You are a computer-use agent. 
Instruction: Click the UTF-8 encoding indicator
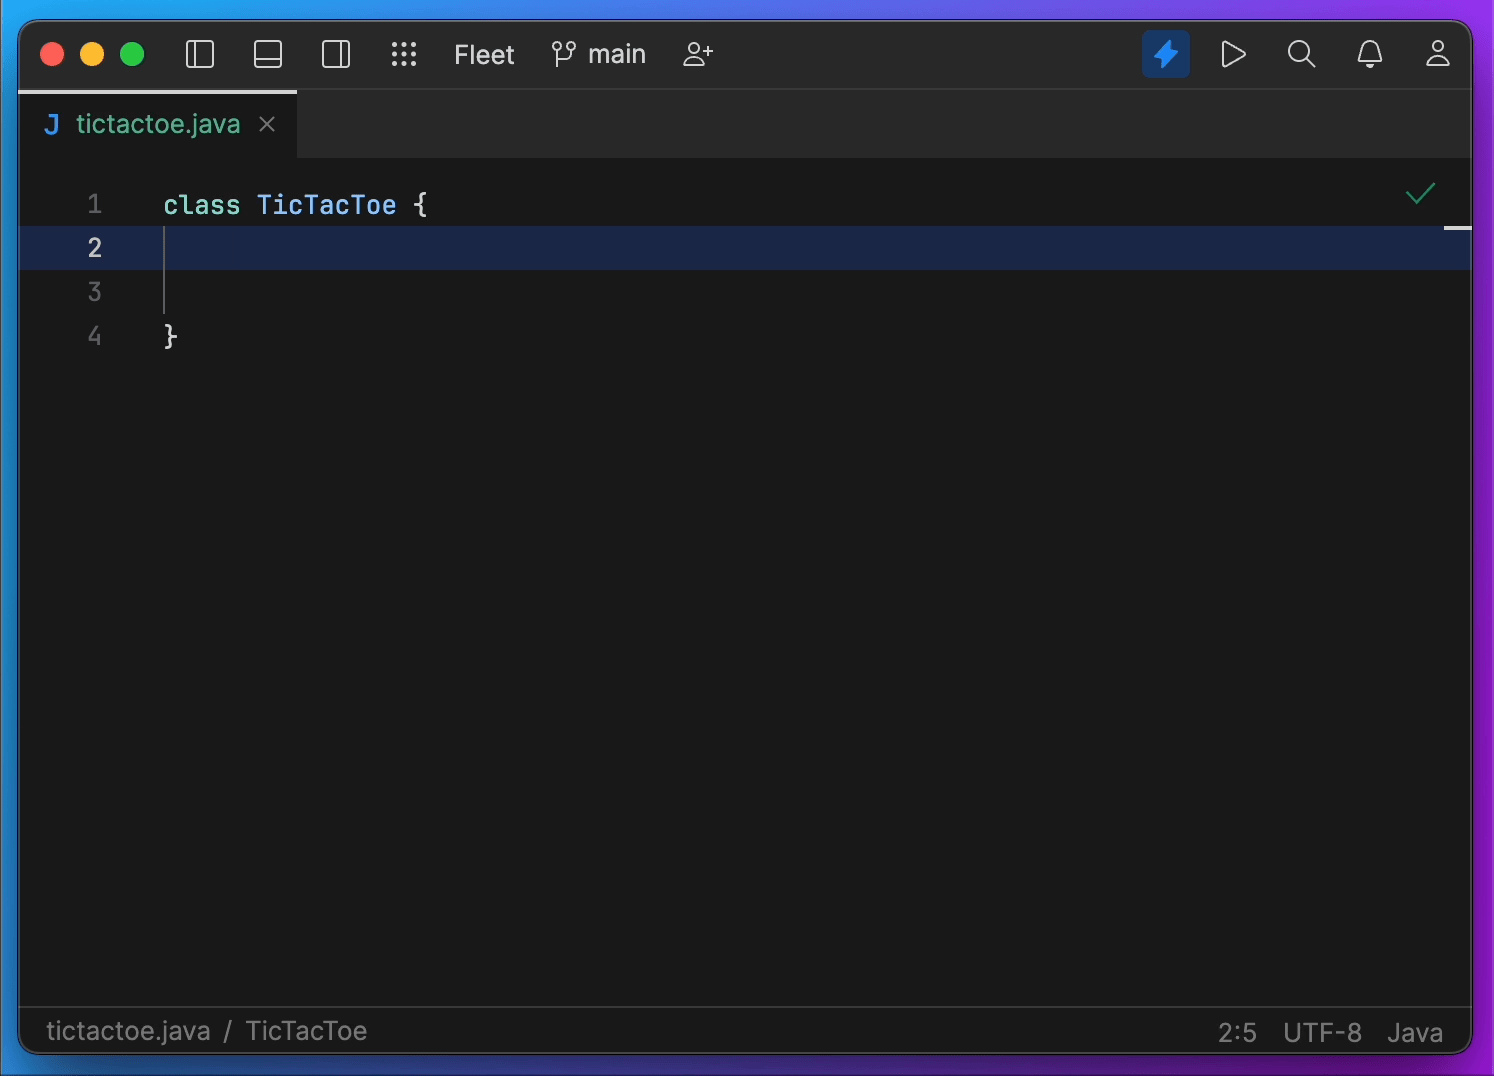coord(1322,1032)
